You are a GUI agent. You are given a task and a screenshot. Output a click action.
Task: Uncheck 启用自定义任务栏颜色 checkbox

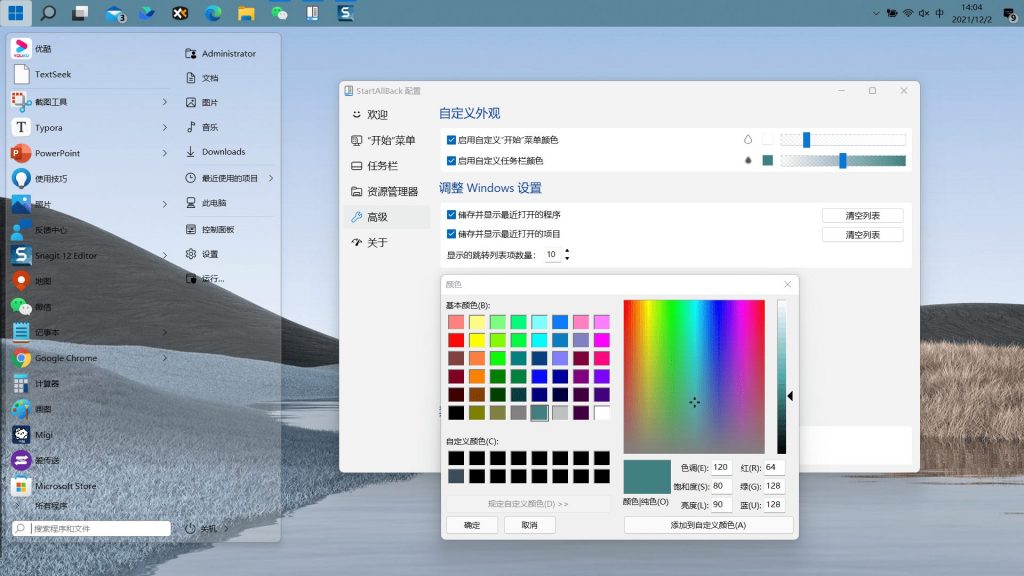[x=452, y=161]
